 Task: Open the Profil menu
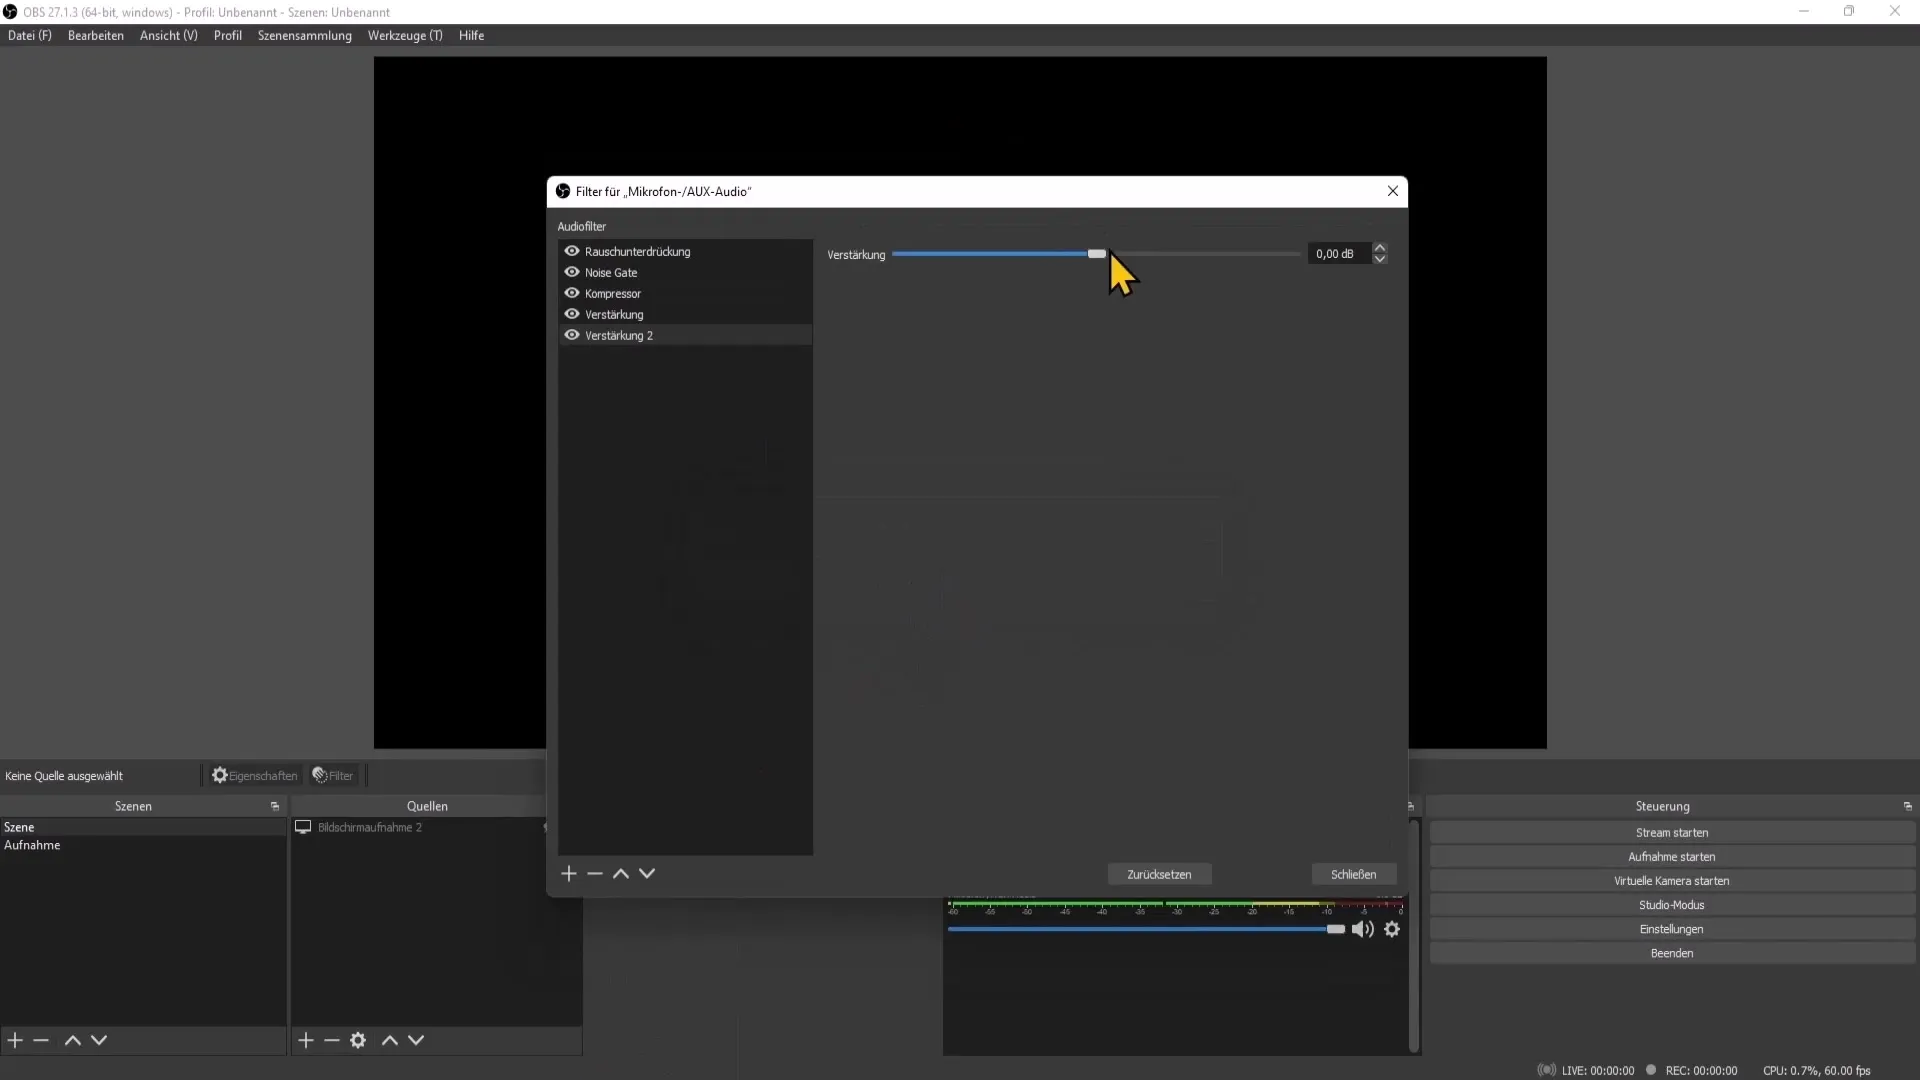tap(228, 35)
